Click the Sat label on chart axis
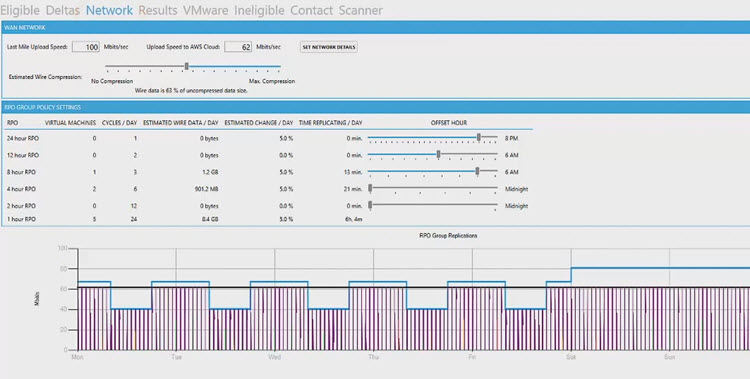Image resolution: width=750 pixels, height=379 pixels. pyautogui.click(x=571, y=357)
